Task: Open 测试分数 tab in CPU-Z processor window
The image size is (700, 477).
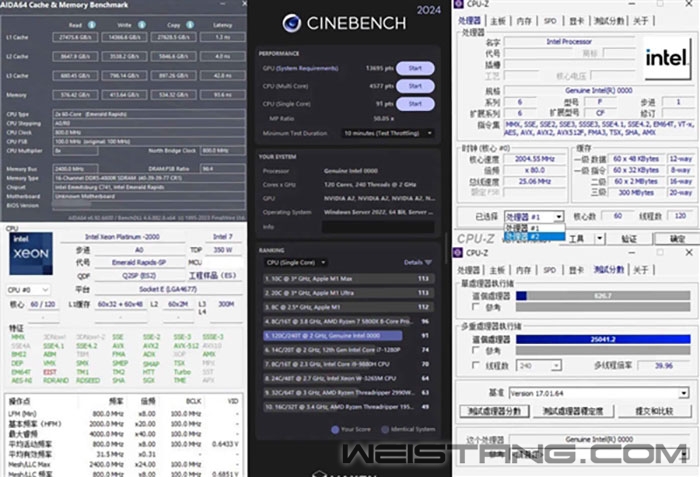Action: [609, 21]
